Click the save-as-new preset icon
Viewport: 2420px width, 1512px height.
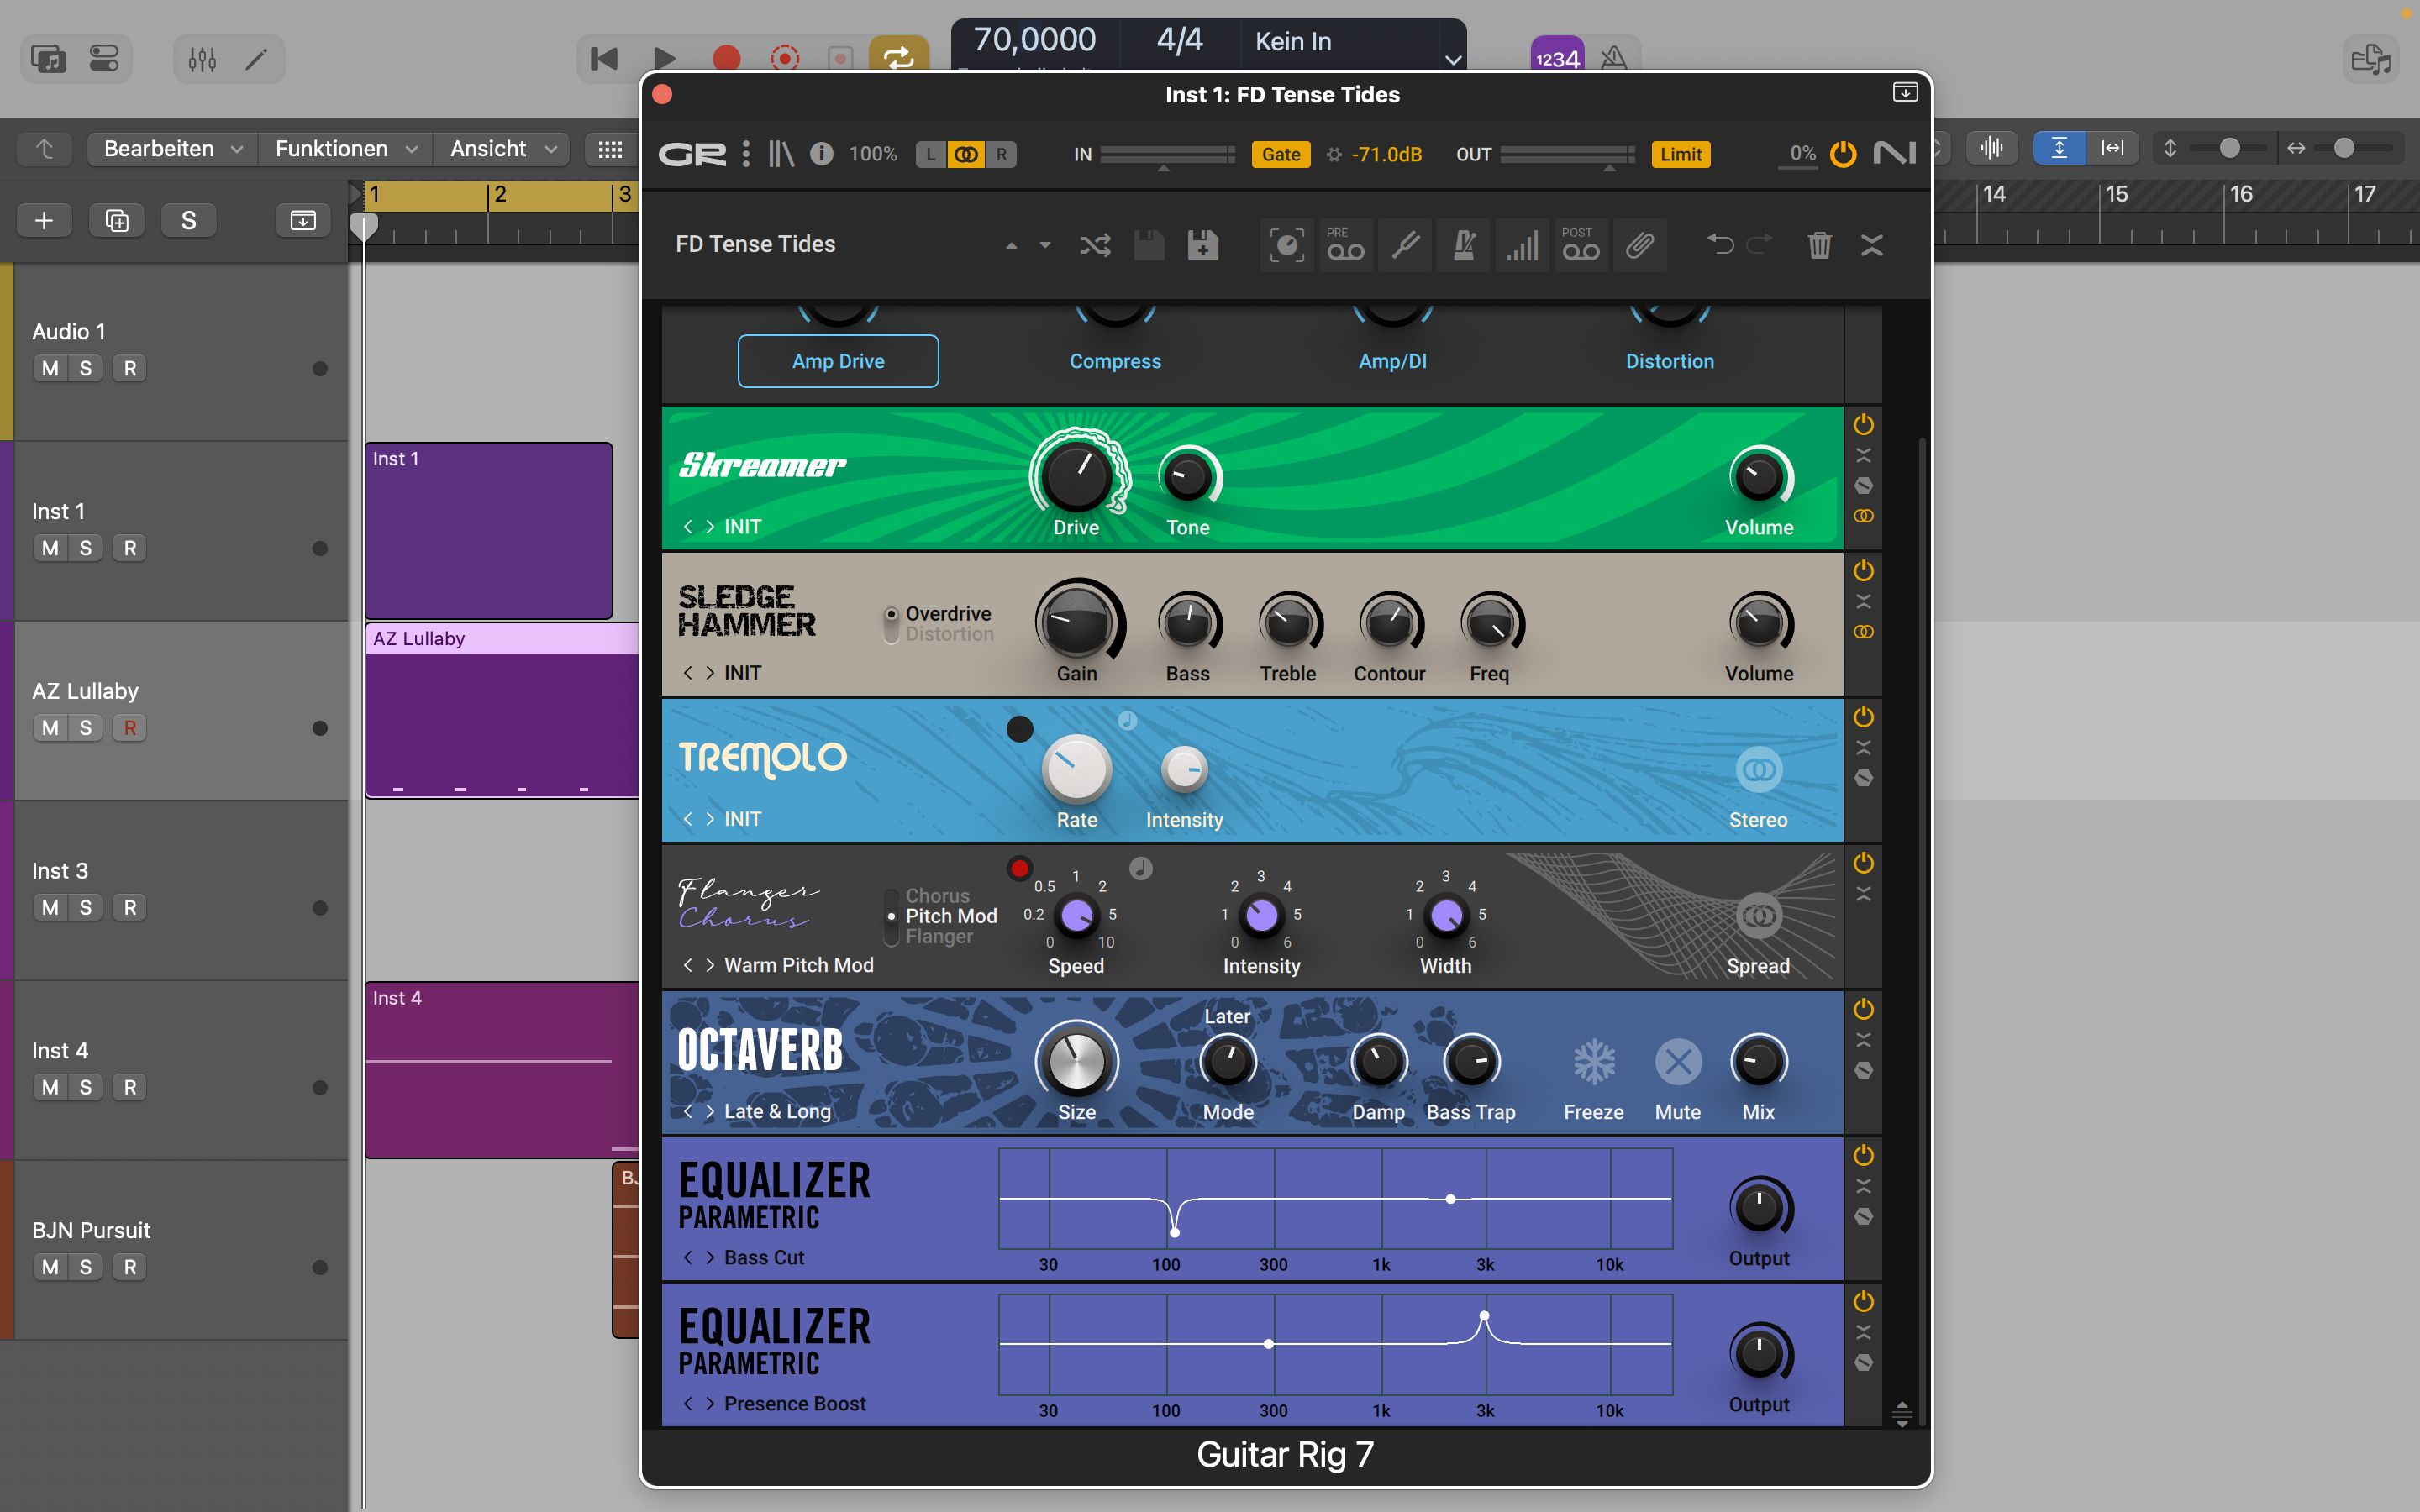click(x=1202, y=245)
